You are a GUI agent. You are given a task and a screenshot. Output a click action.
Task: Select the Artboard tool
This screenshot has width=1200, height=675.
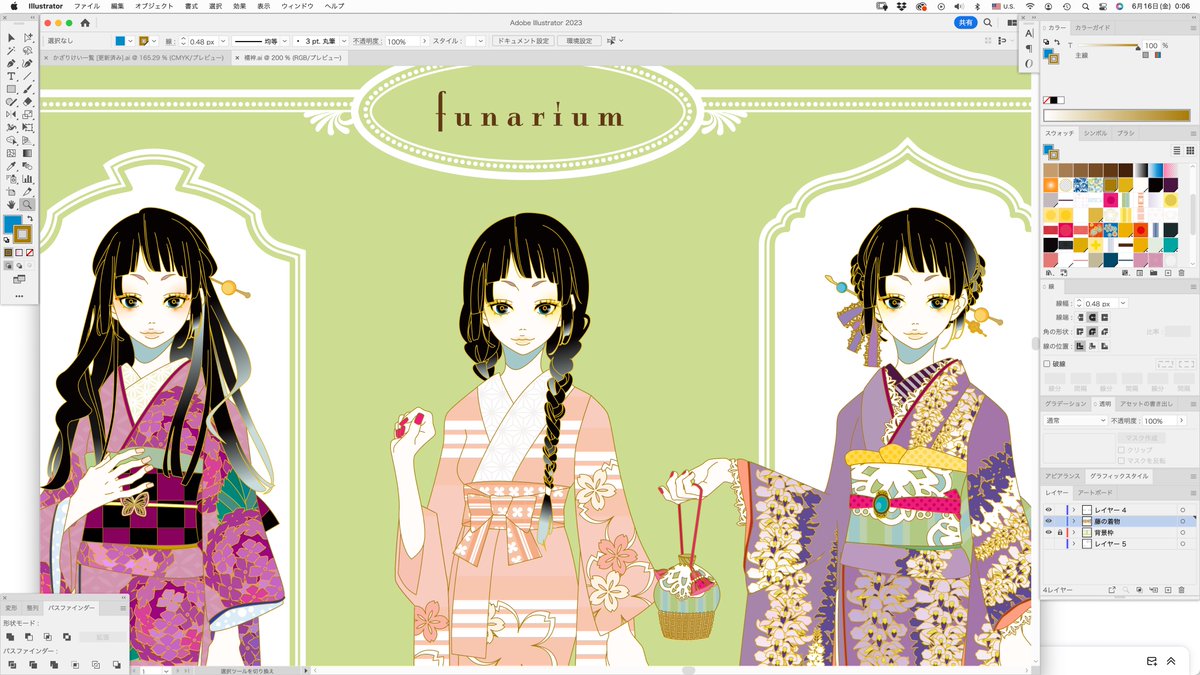tap(11, 191)
